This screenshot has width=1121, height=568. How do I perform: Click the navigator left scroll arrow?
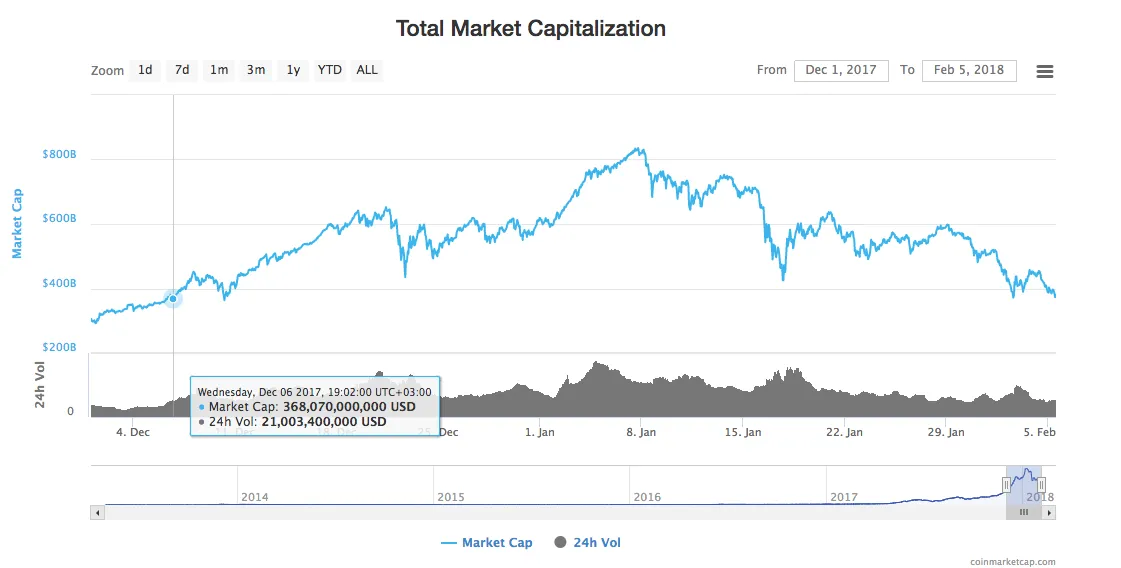[x=97, y=512]
